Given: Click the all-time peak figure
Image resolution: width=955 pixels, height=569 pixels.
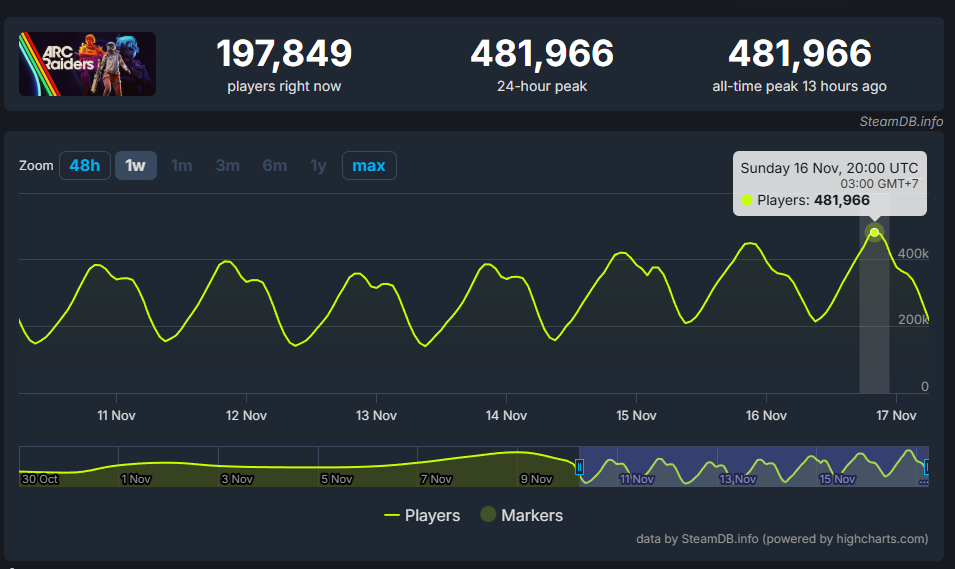Looking at the screenshot, I should pyautogui.click(x=799, y=53).
